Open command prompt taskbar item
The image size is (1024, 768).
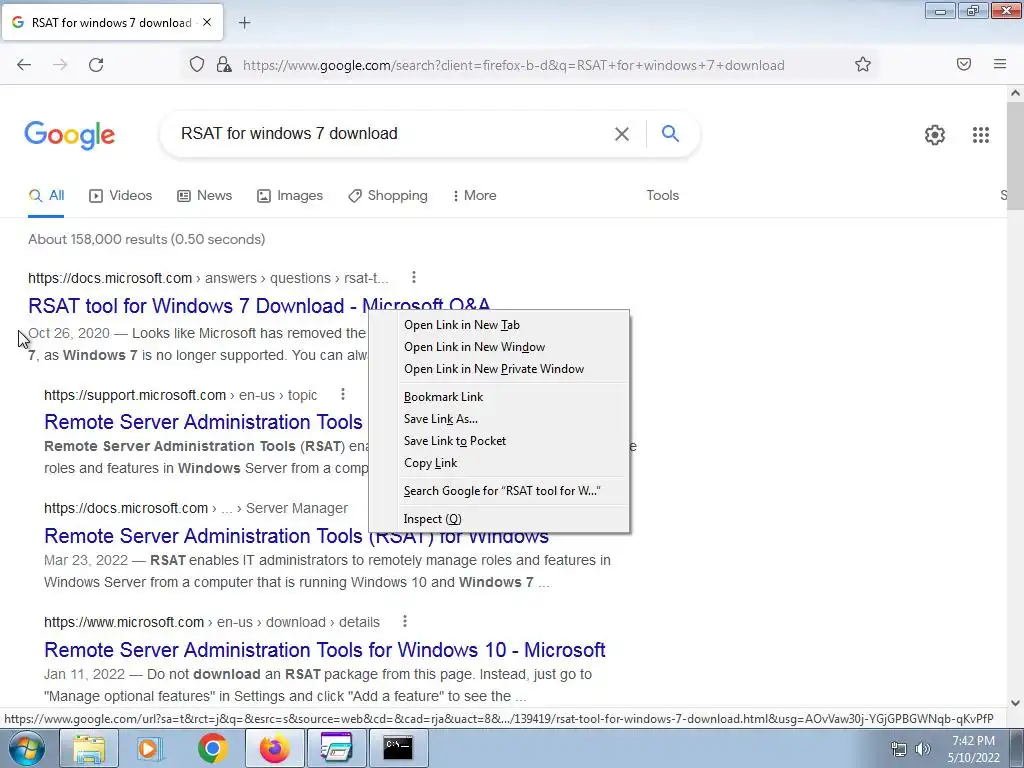(398, 748)
